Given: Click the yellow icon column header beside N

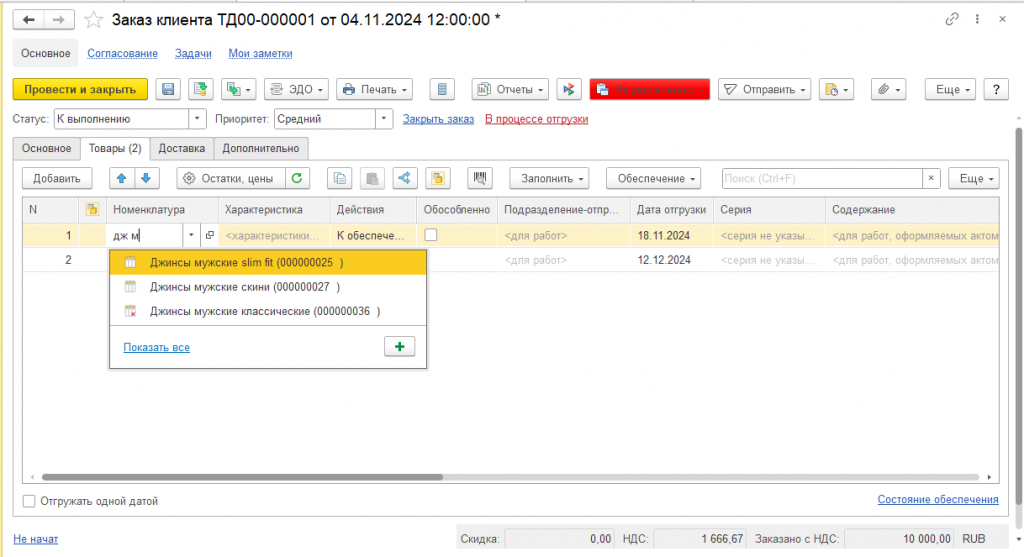Looking at the screenshot, I should tap(92, 210).
